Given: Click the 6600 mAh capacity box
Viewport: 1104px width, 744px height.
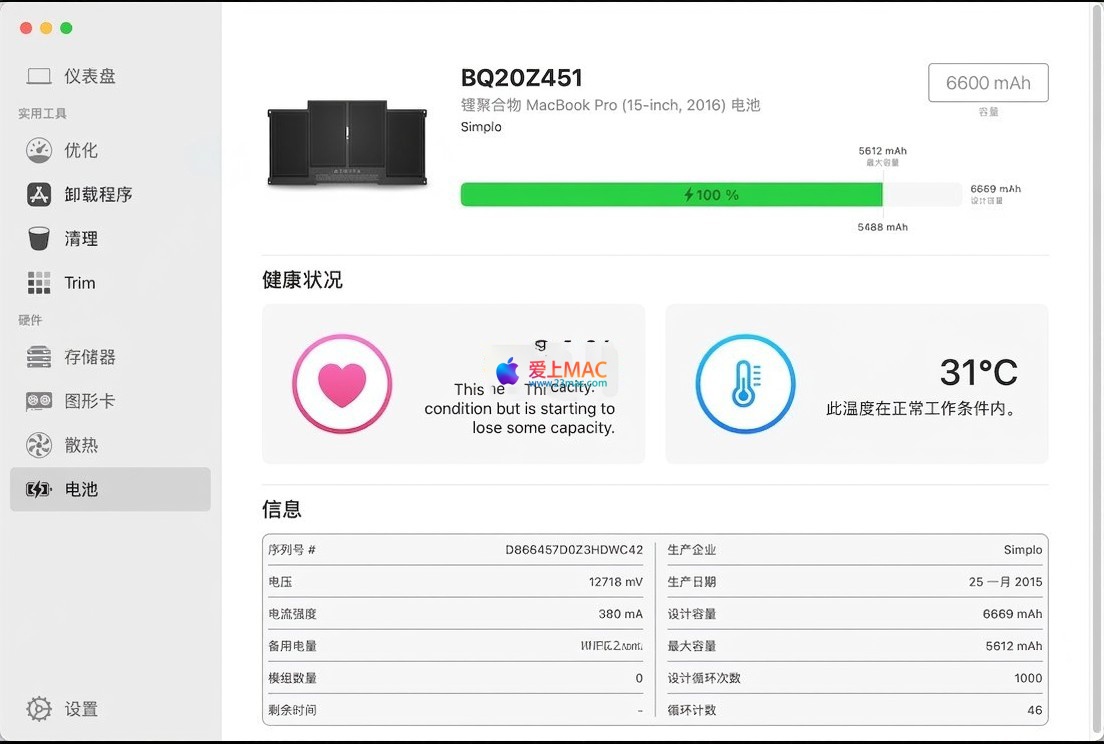Looking at the screenshot, I should click(x=987, y=83).
